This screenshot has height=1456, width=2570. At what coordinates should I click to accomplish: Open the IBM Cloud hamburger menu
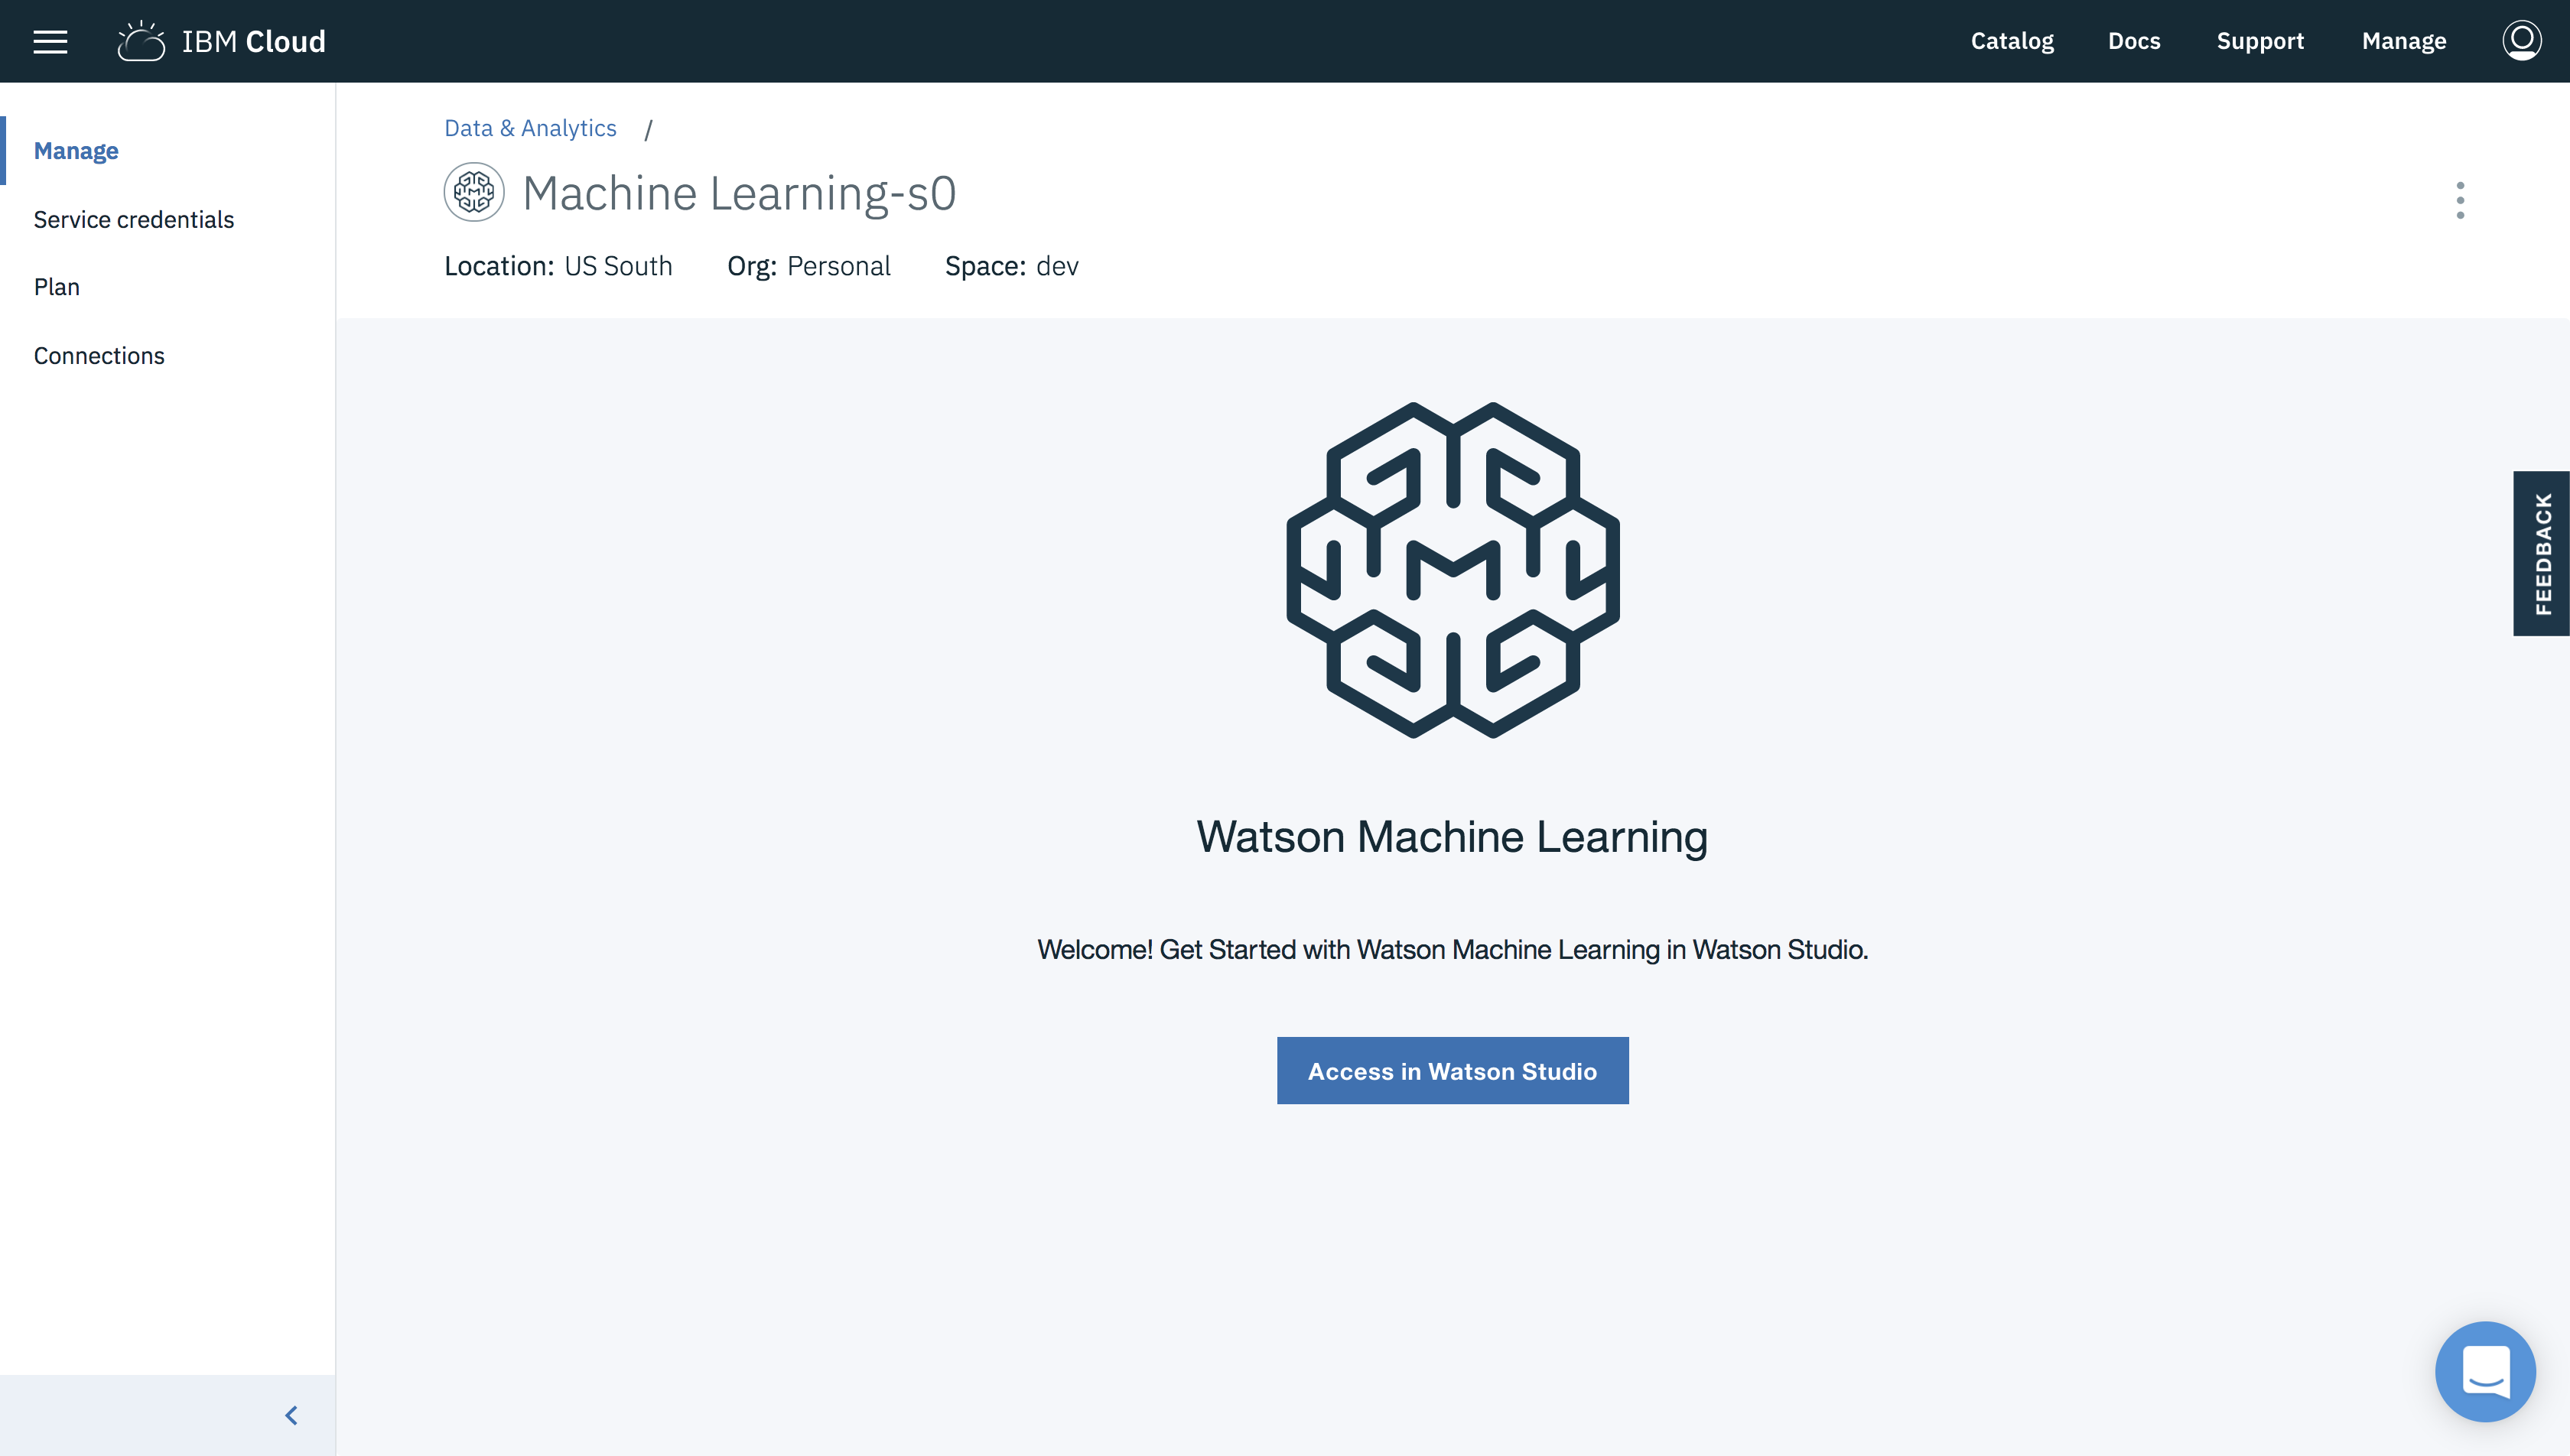click(51, 41)
